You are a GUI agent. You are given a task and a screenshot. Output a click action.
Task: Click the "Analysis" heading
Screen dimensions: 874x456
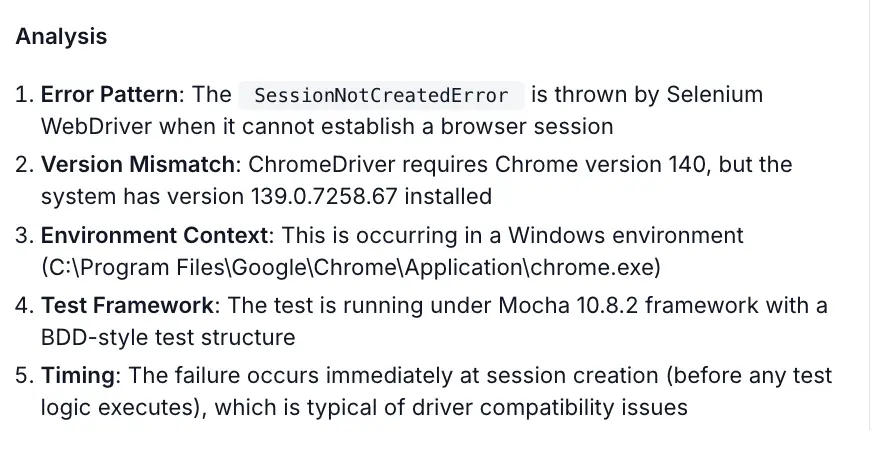tap(61, 37)
